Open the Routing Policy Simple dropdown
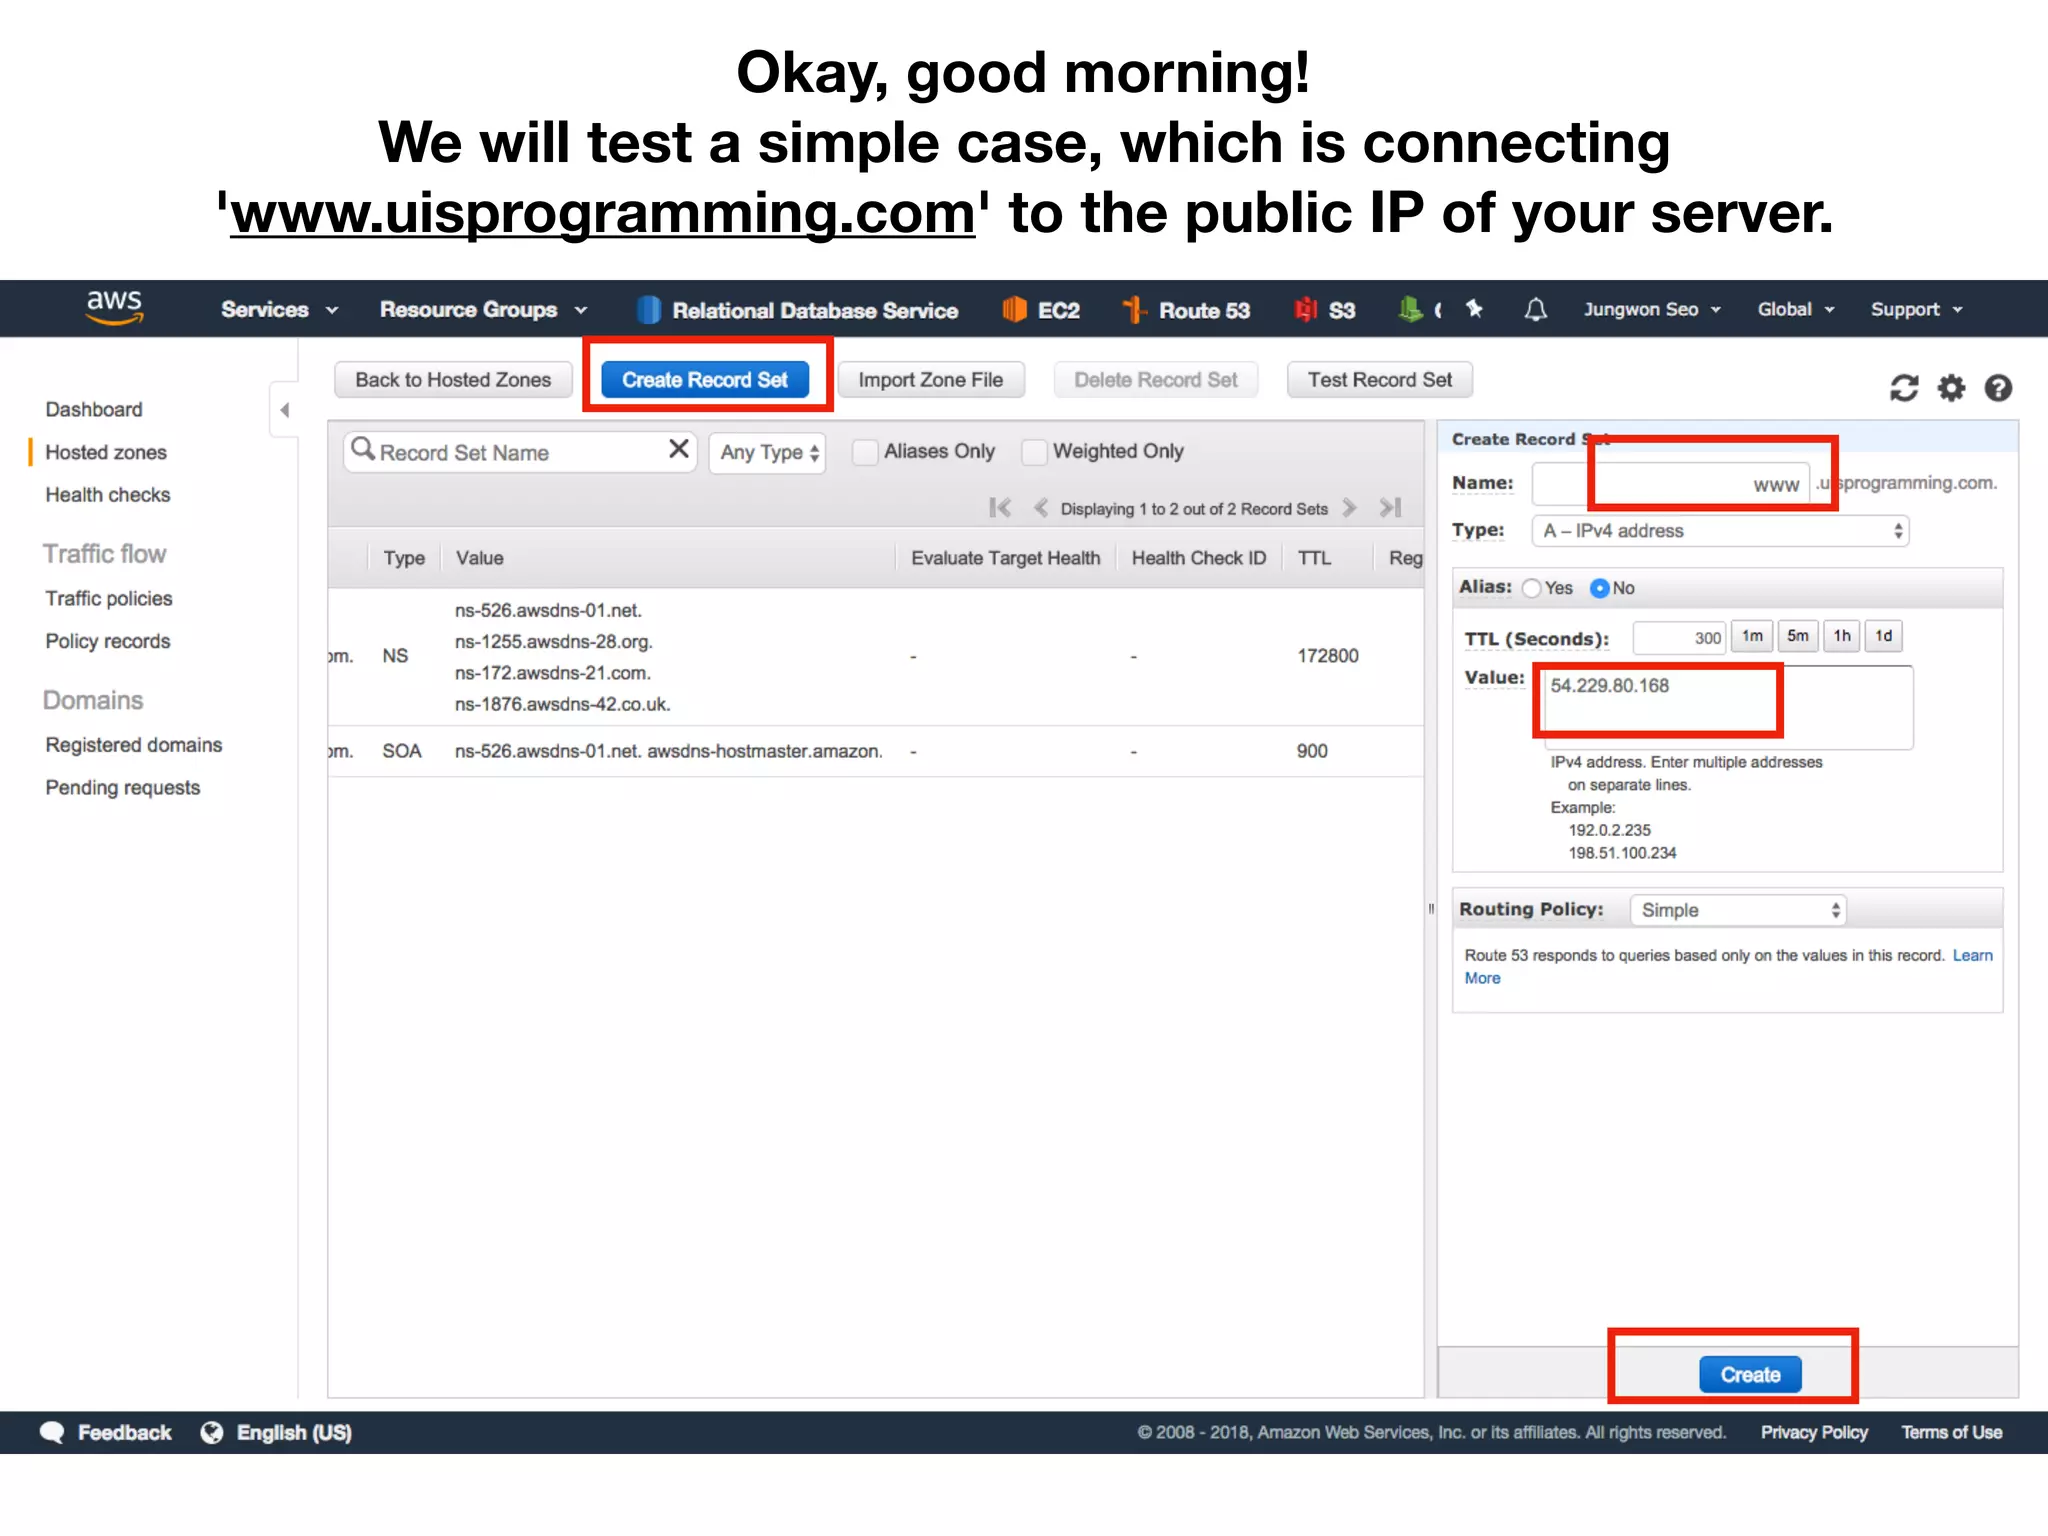2048x1536 pixels. click(x=1738, y=910)
